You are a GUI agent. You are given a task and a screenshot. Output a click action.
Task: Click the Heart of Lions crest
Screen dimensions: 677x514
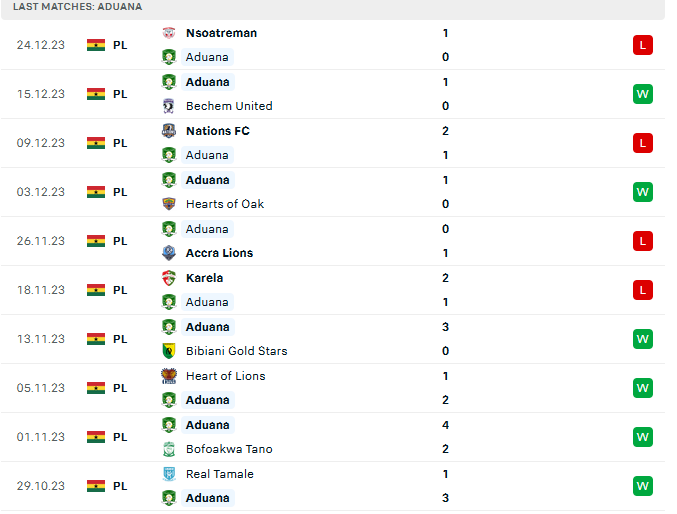(169, 376)
